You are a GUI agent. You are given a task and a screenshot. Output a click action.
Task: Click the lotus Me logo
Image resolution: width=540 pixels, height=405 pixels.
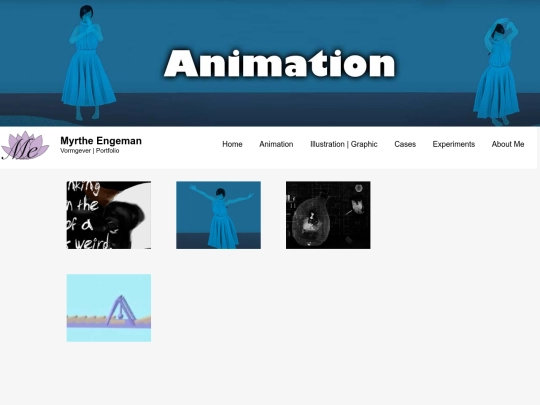25,146
